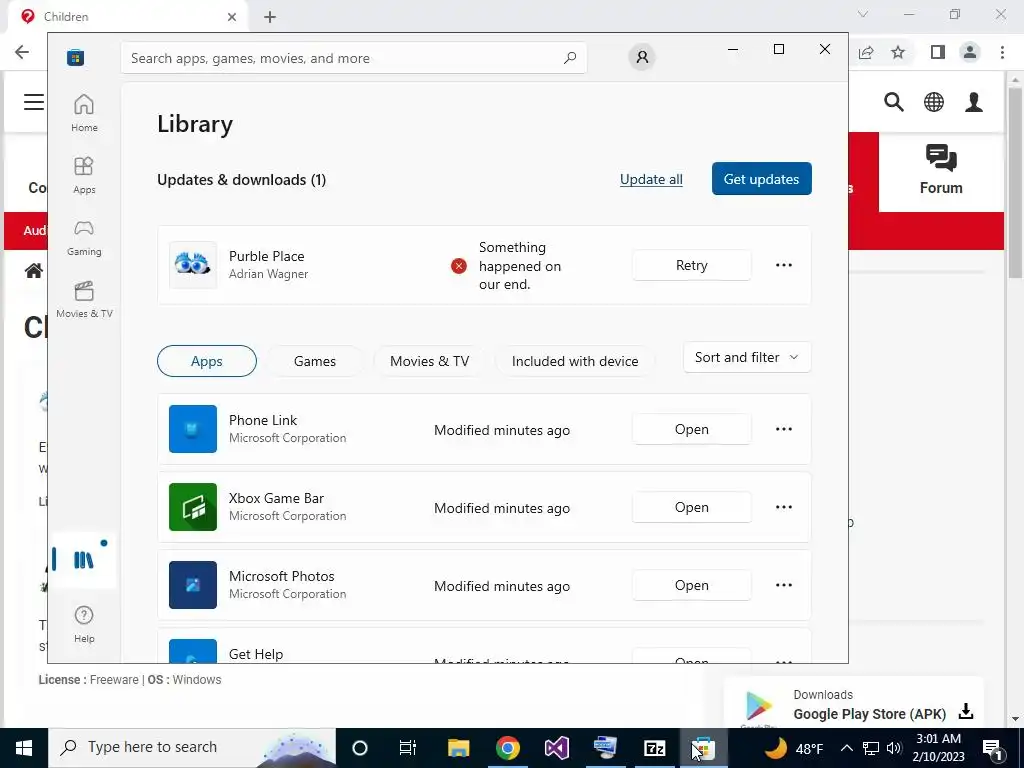1024x768 pixels.
Task: Open Xbox Game Bar app
Action: [692, 507]
